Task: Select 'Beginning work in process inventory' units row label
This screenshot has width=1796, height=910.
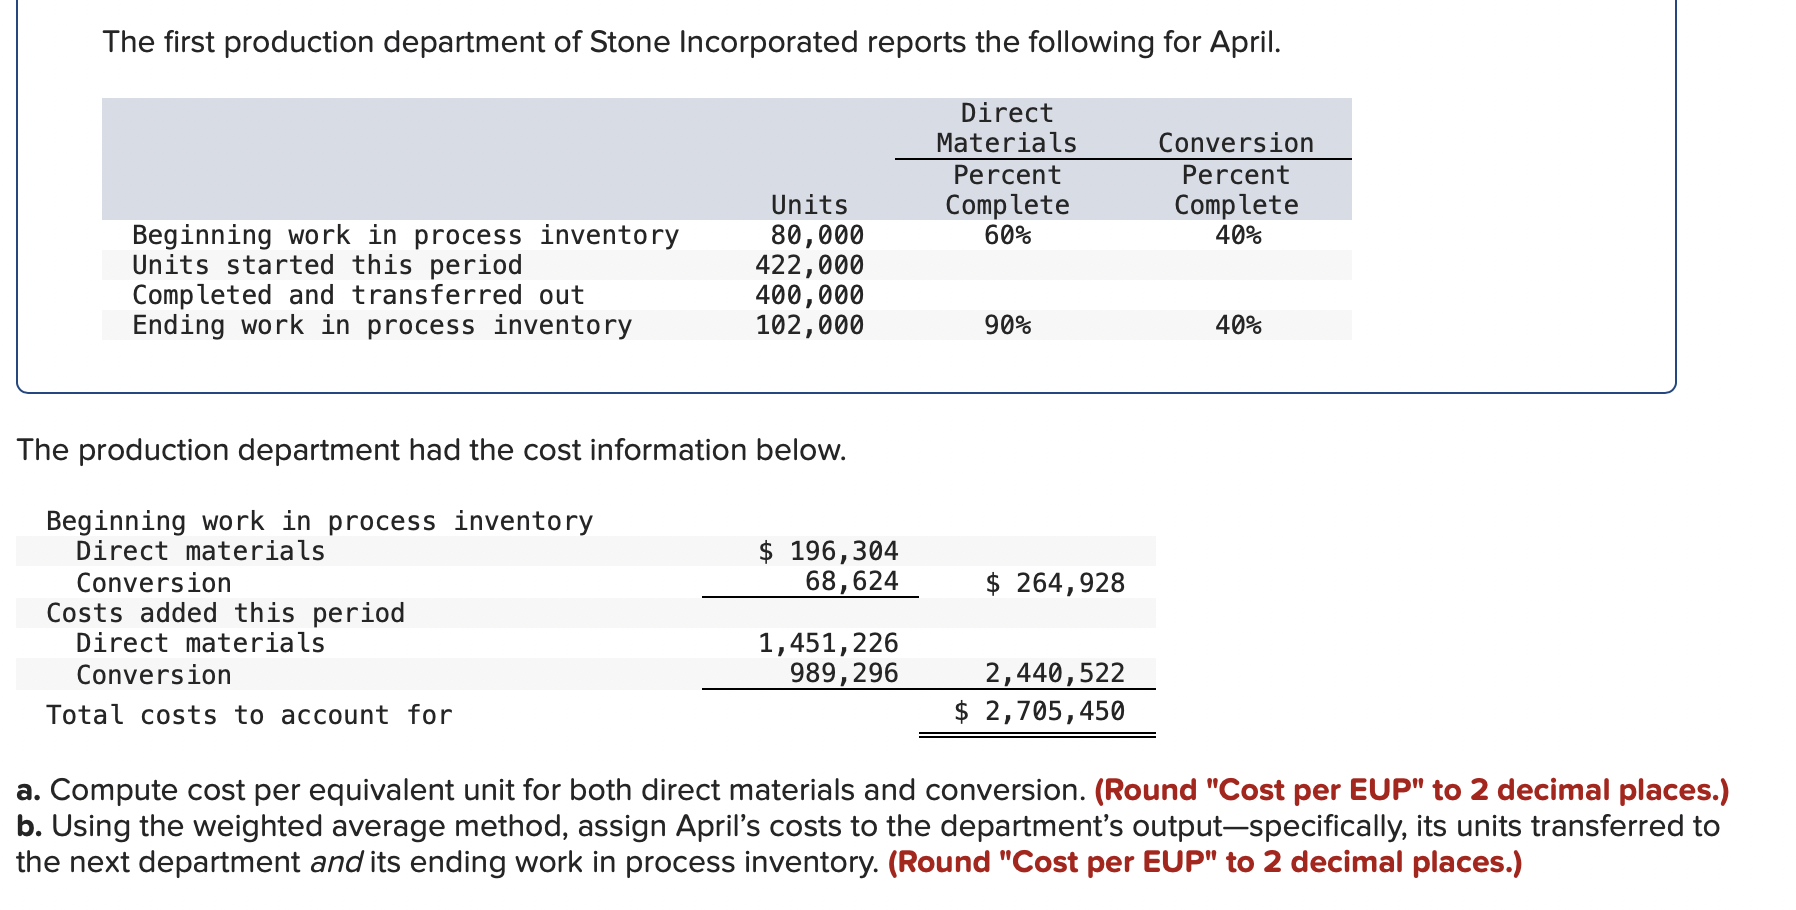Action: coord(406,235)
